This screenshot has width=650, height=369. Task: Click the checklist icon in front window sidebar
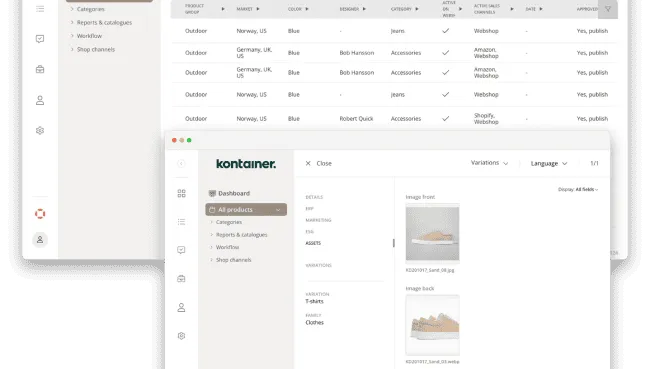pyautogui.click(x=181, y=250)
